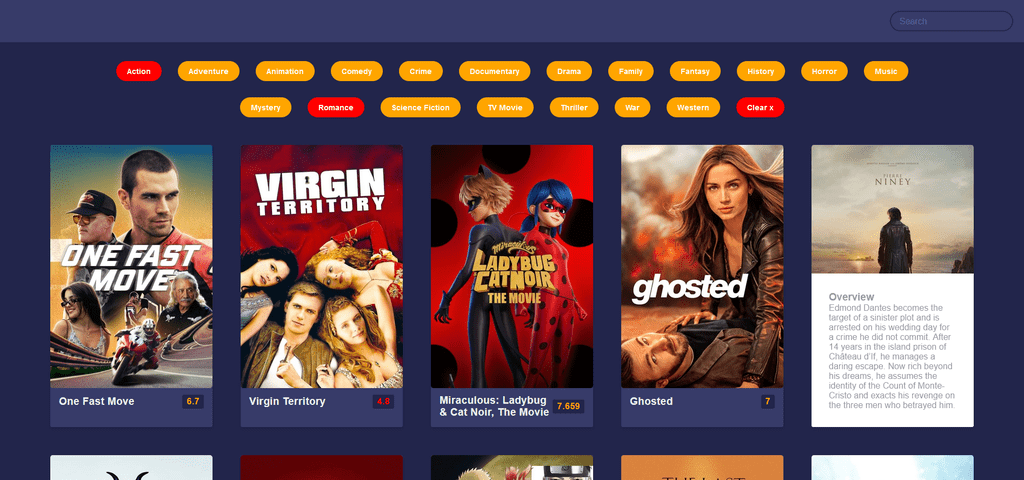This screenshot has width=1024, height=480.
Task: Focus the Search input field
Action: (x=951, y=21)
